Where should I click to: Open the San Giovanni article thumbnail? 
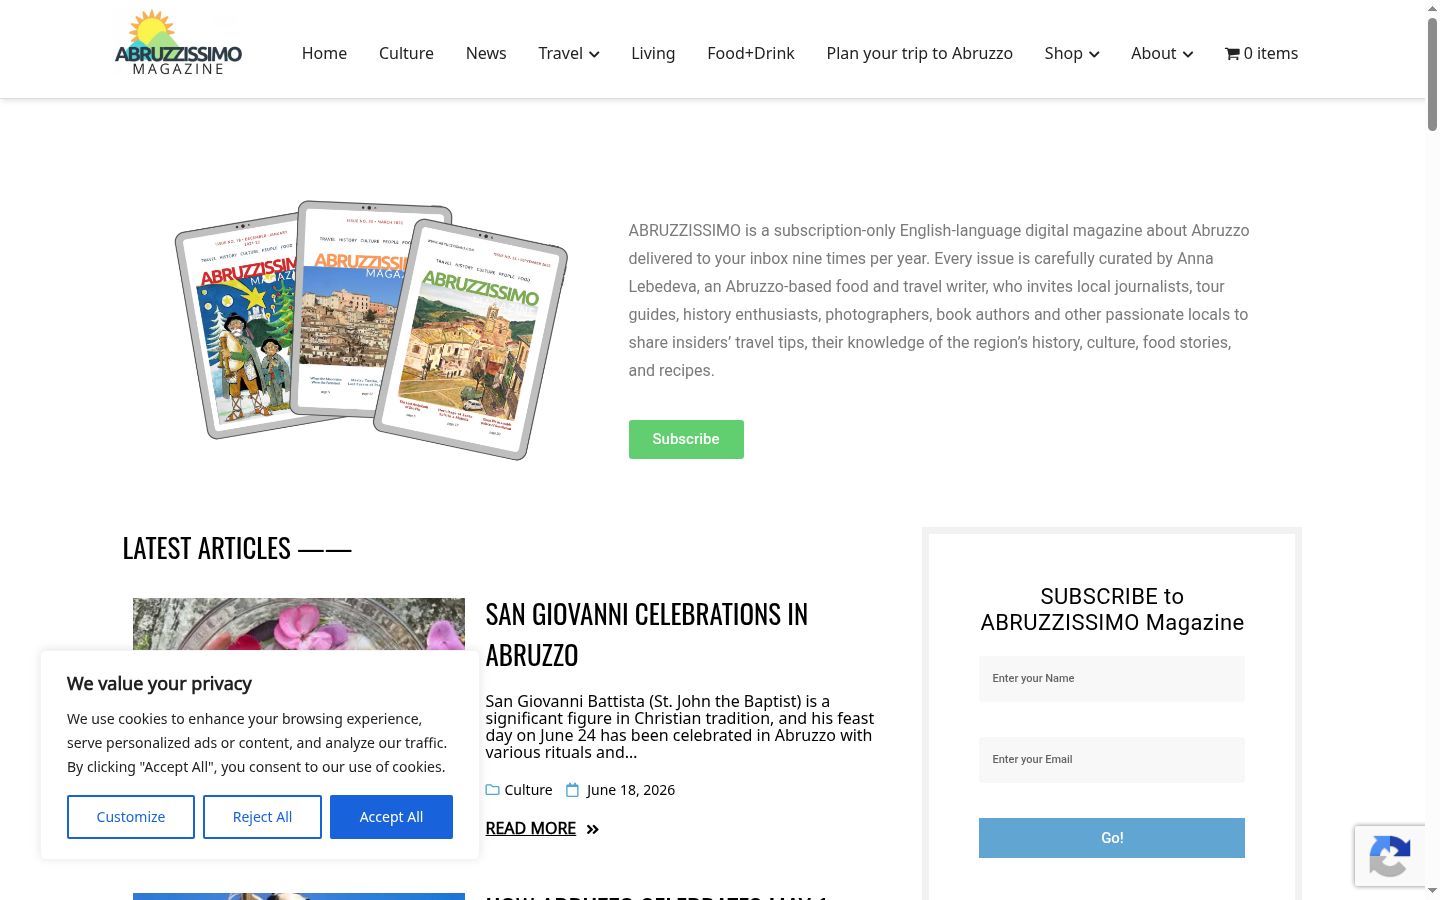299,625
